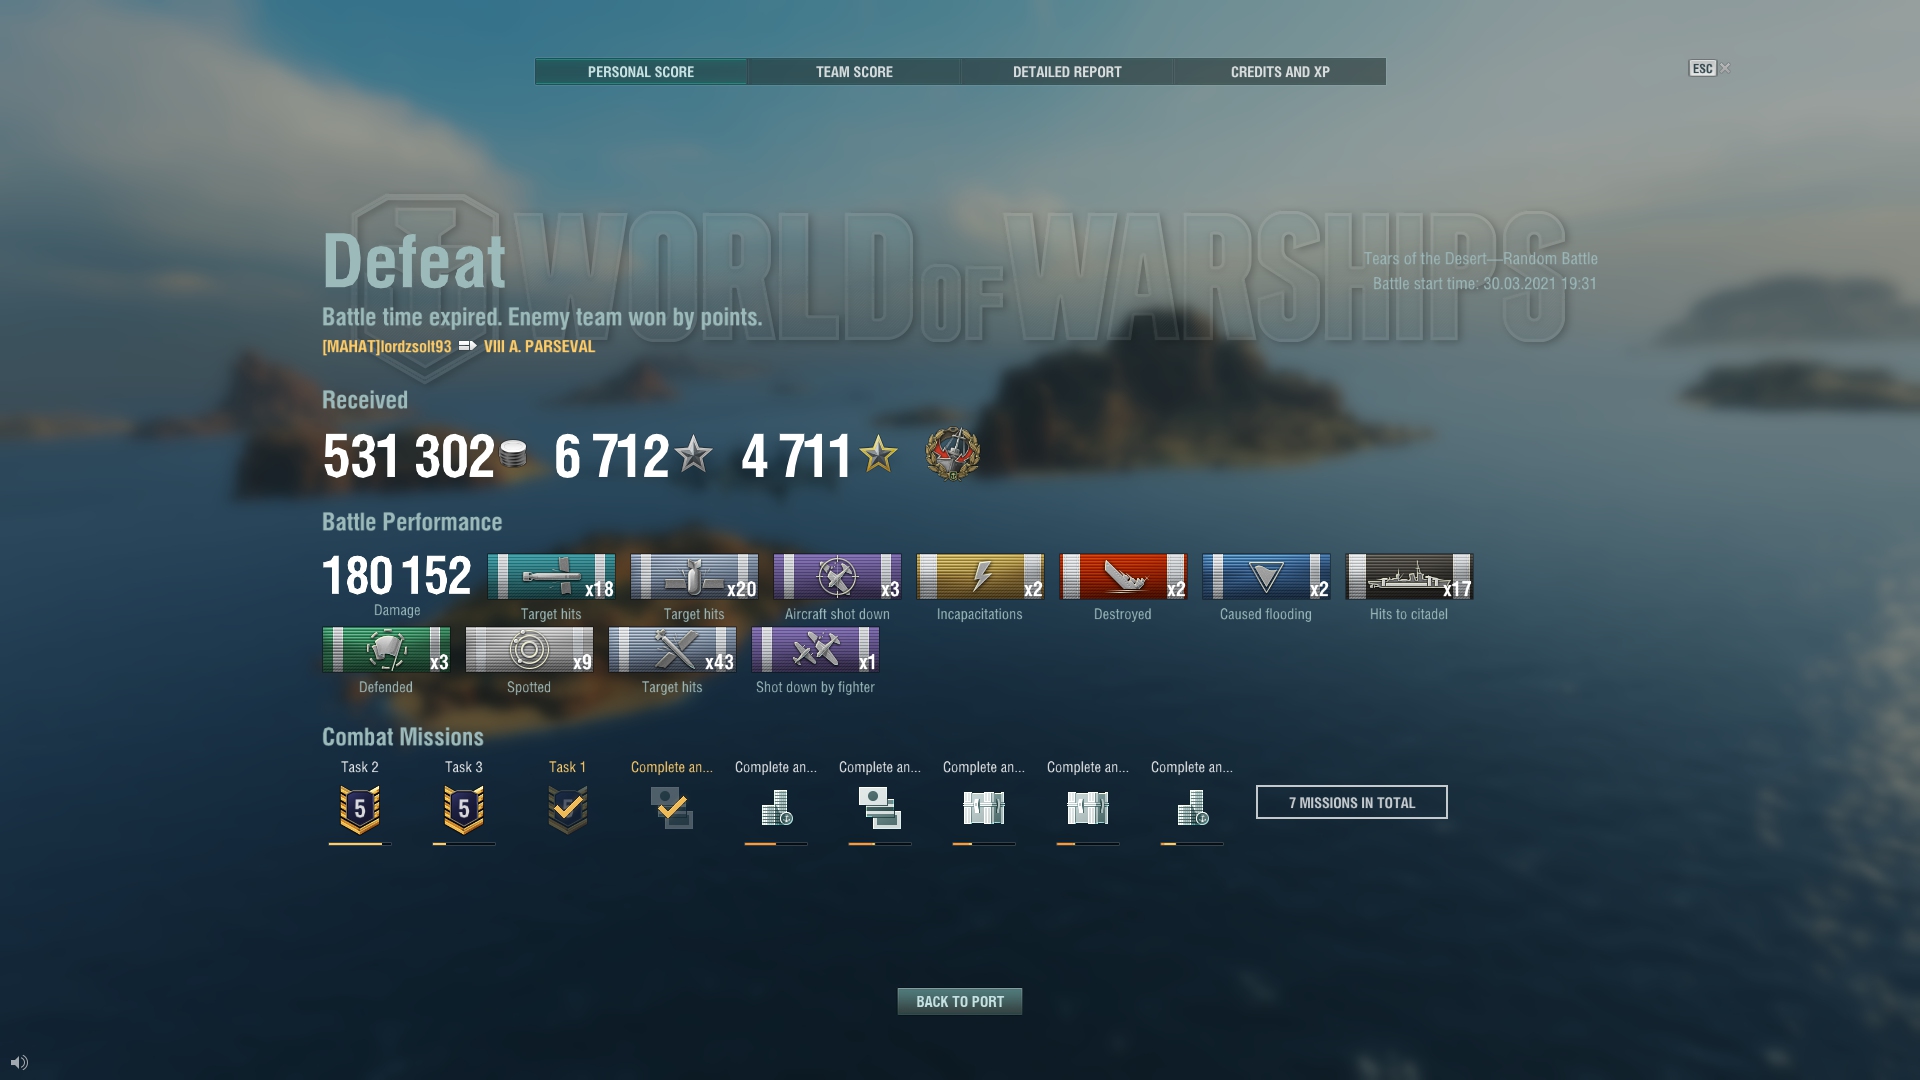
Task: Click the Aircraft shot down ribbon
Action: tap(837, 577)
